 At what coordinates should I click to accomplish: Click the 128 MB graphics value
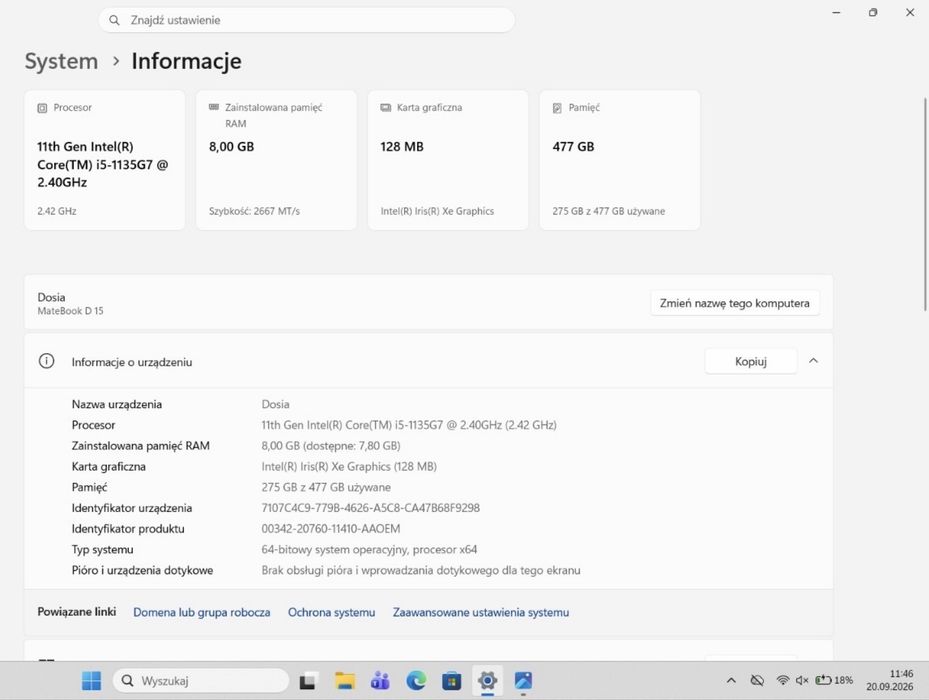click(x=402, y=146)
